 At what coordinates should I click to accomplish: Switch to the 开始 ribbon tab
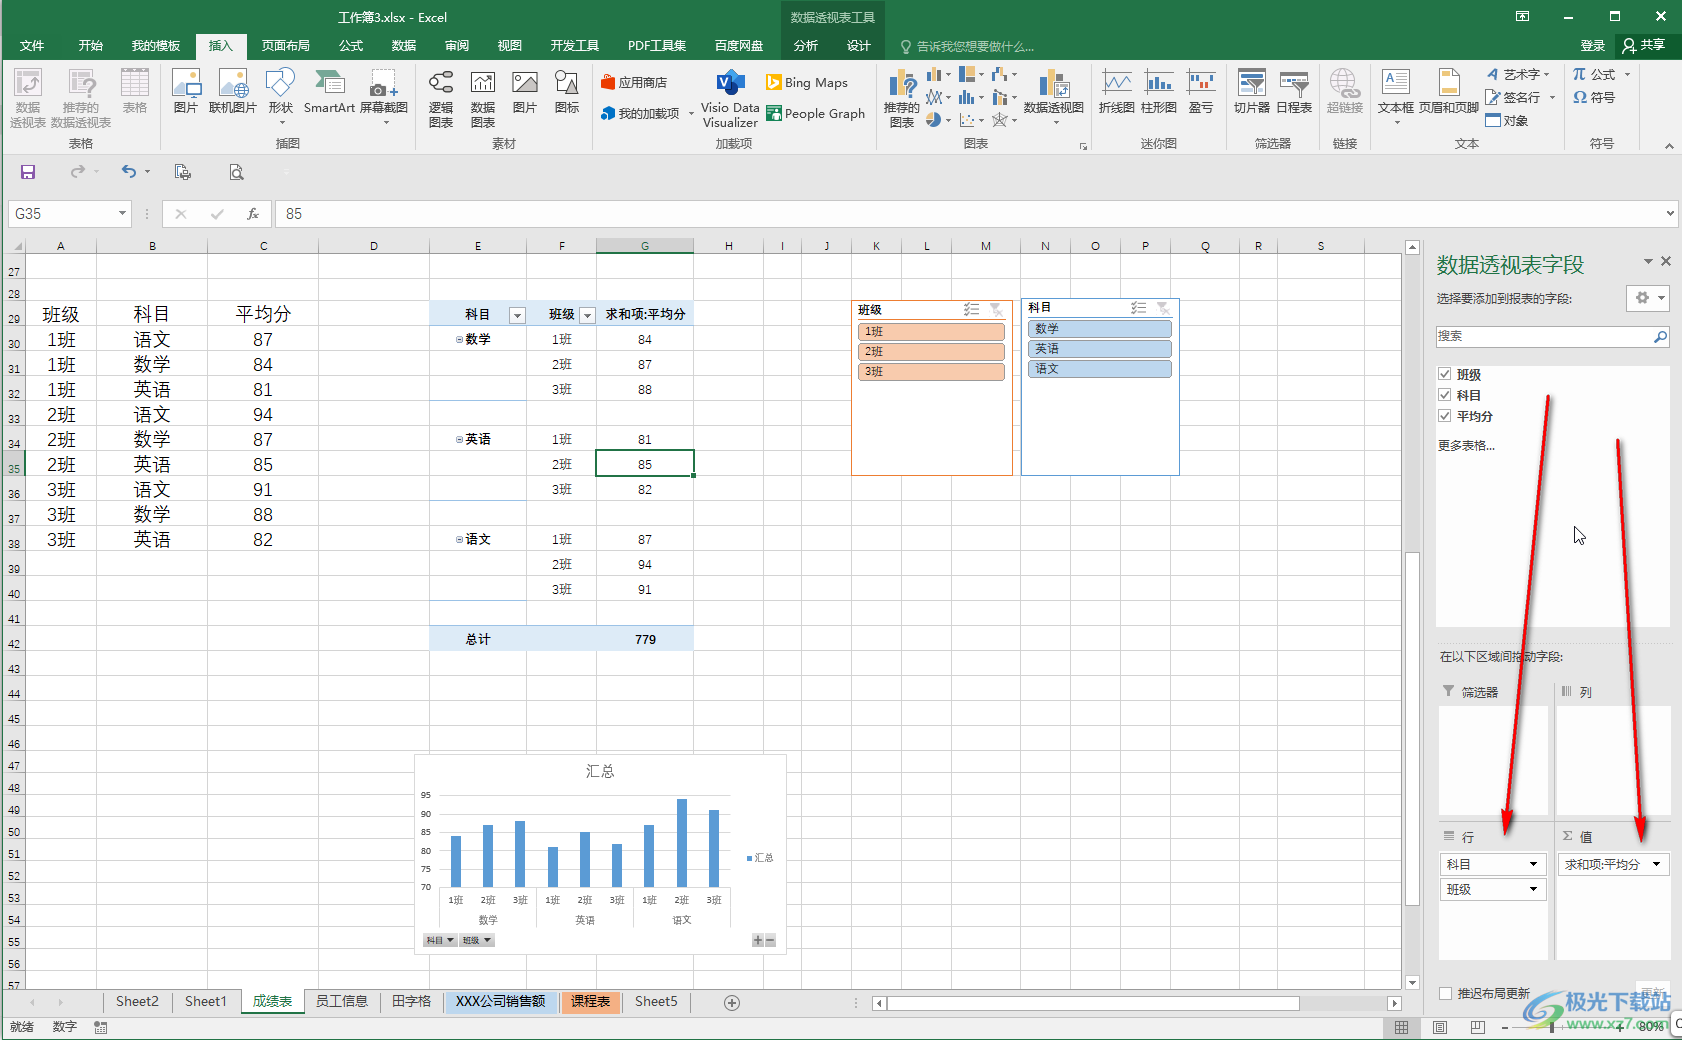91,46
